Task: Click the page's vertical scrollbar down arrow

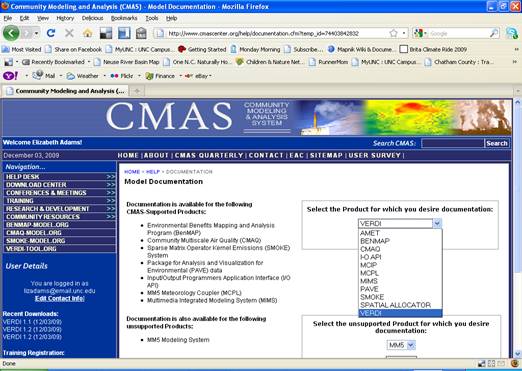Action: pos(518,354)
